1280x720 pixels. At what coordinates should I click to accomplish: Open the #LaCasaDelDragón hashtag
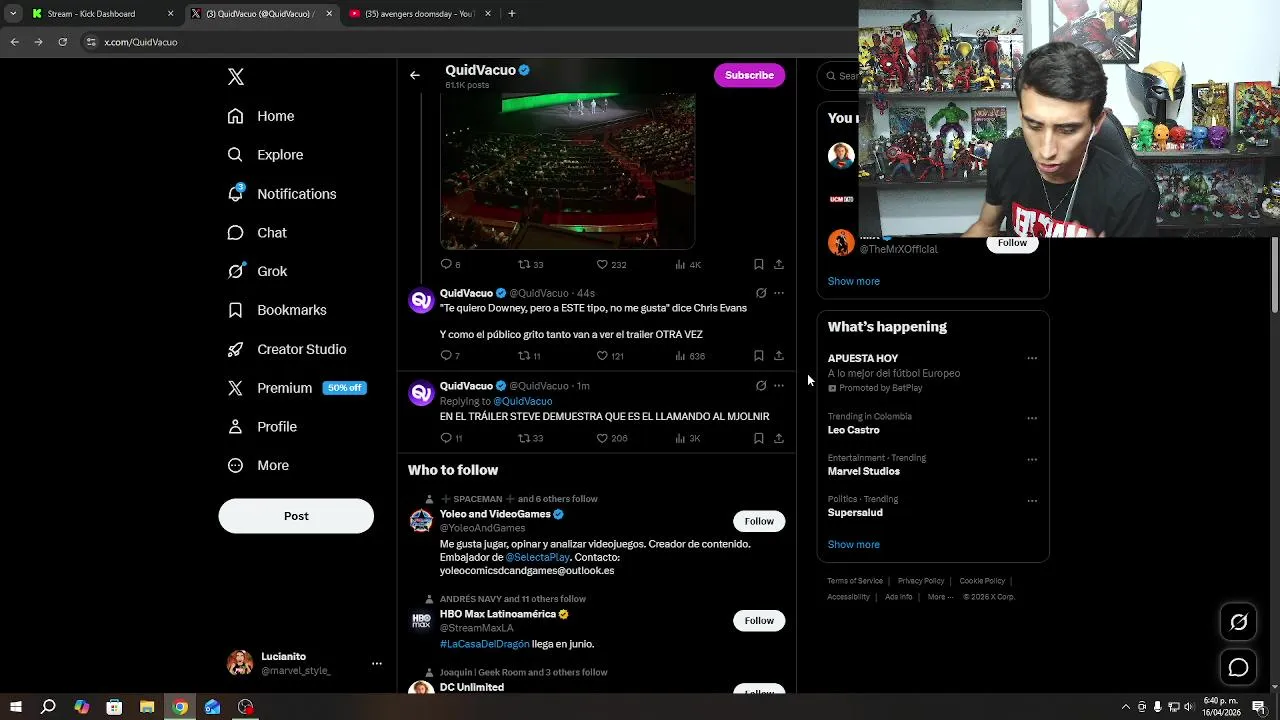(484, 644)
